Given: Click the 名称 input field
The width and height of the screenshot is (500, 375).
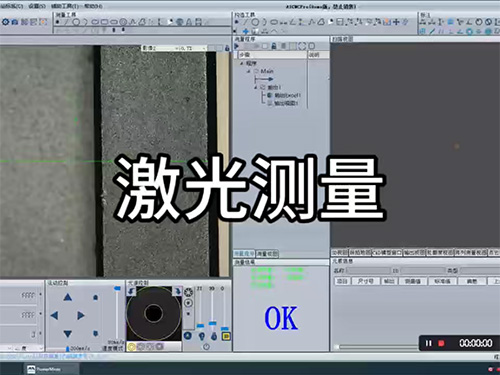Looking at the screenshot, I should pos(368,271).
